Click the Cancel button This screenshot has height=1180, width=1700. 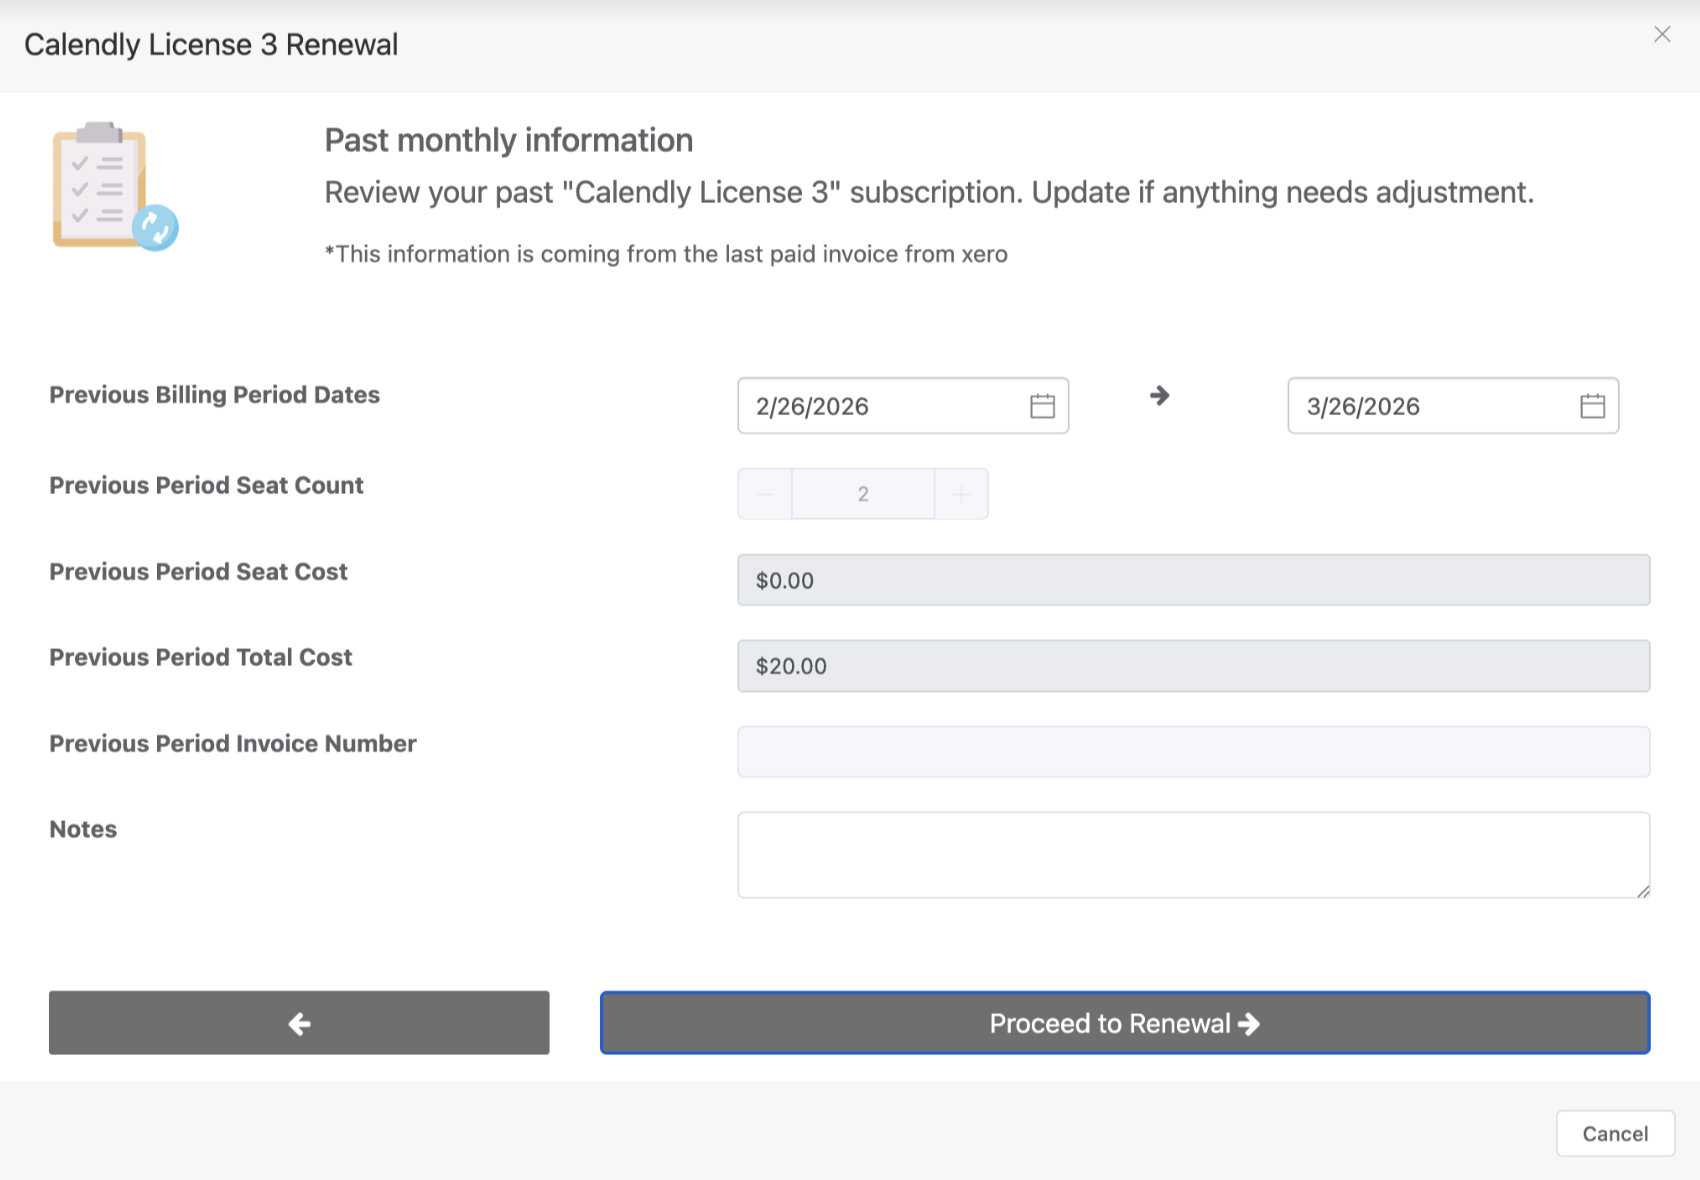[1614, 1133]
